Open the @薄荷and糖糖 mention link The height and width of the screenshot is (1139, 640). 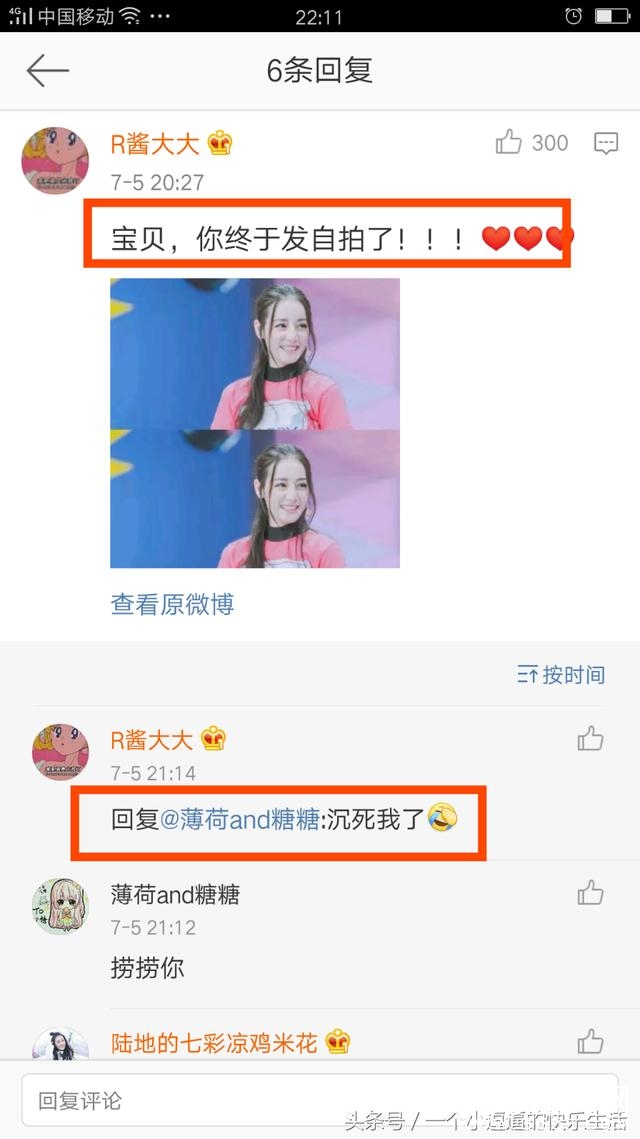click(239, 820)
